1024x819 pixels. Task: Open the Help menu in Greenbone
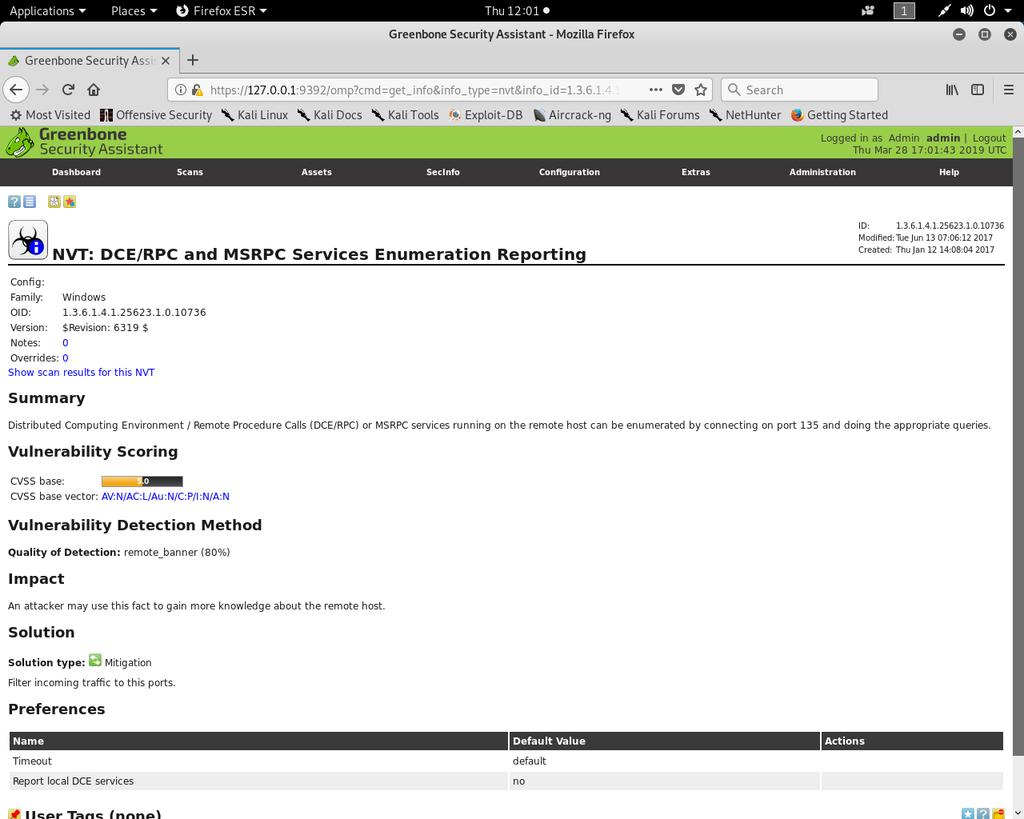coord(949,172)
